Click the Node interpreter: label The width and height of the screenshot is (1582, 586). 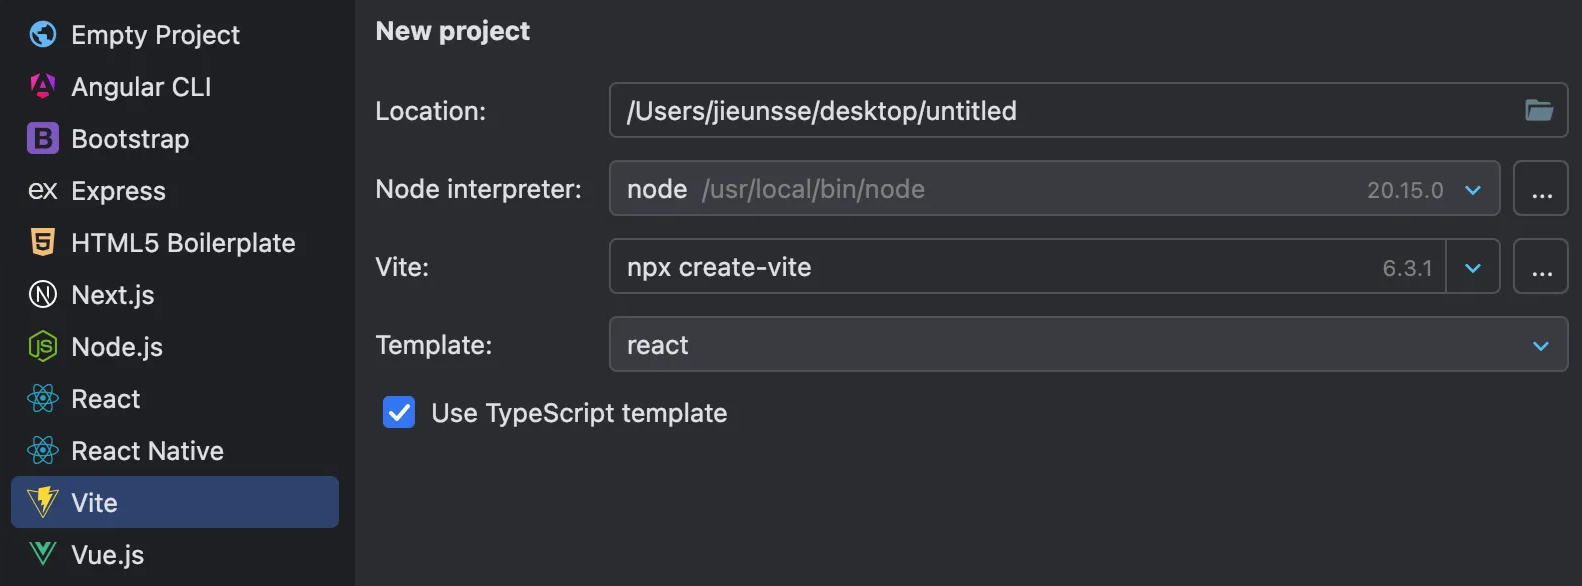click(x=478, y=189)
